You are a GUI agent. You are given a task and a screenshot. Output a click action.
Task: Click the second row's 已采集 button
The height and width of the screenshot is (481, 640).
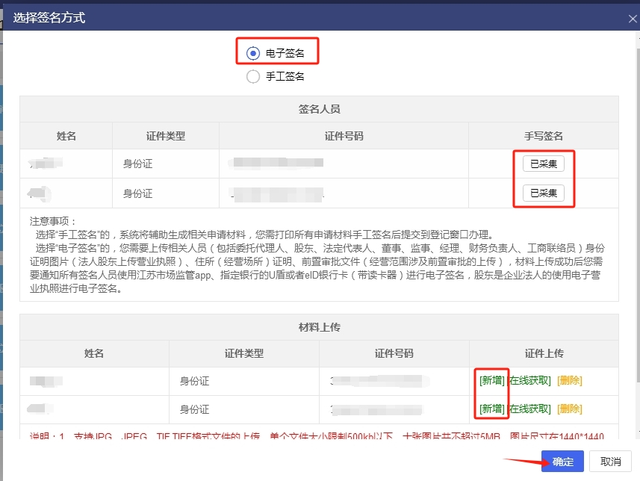[544, 193]
